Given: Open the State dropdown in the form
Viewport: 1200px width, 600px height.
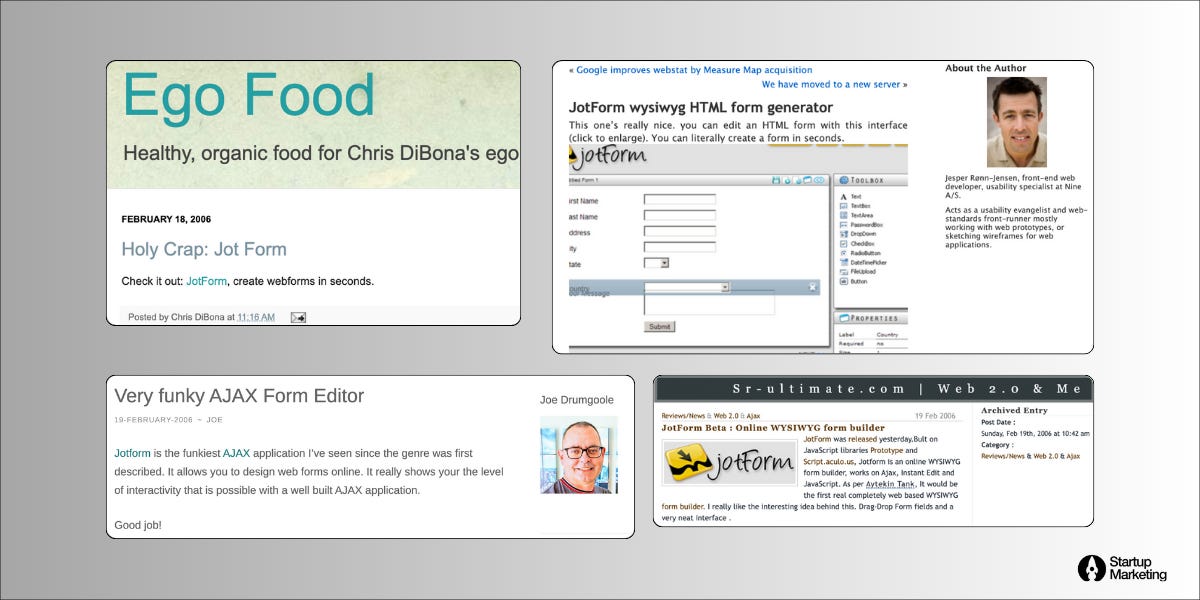Looking at the screenshot, I should tap(656, 263).
